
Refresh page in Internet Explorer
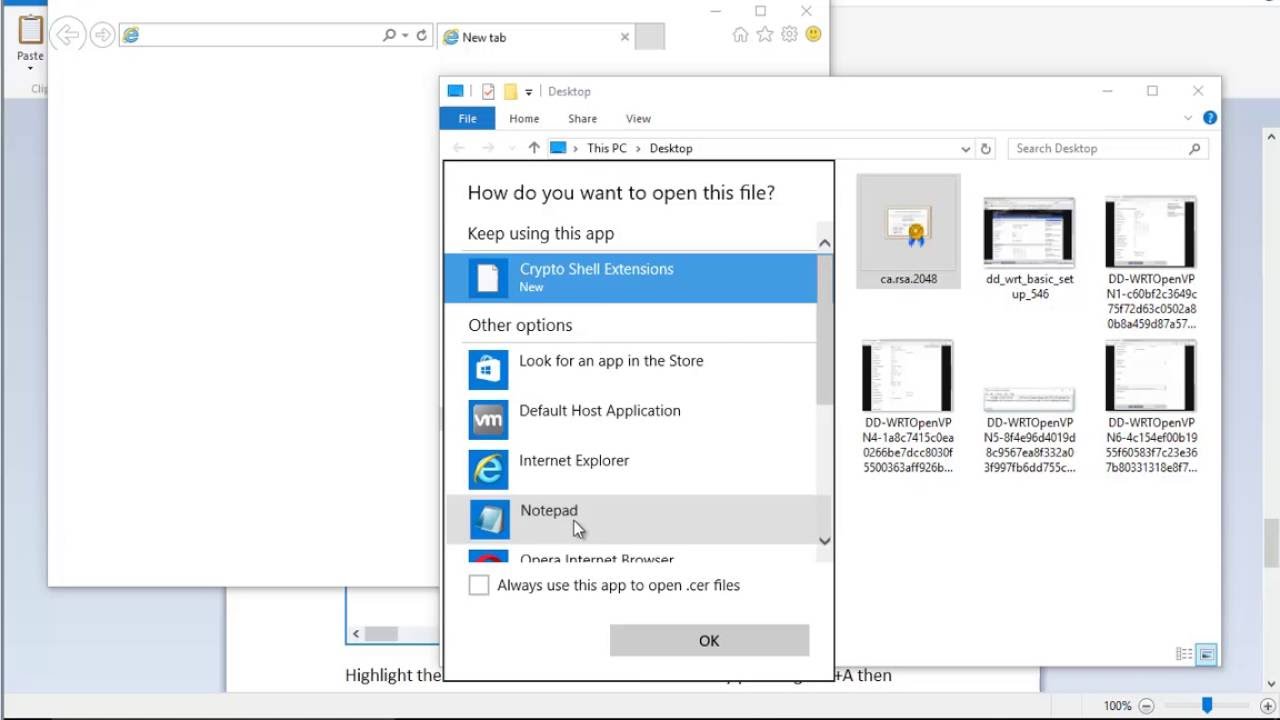421,35
